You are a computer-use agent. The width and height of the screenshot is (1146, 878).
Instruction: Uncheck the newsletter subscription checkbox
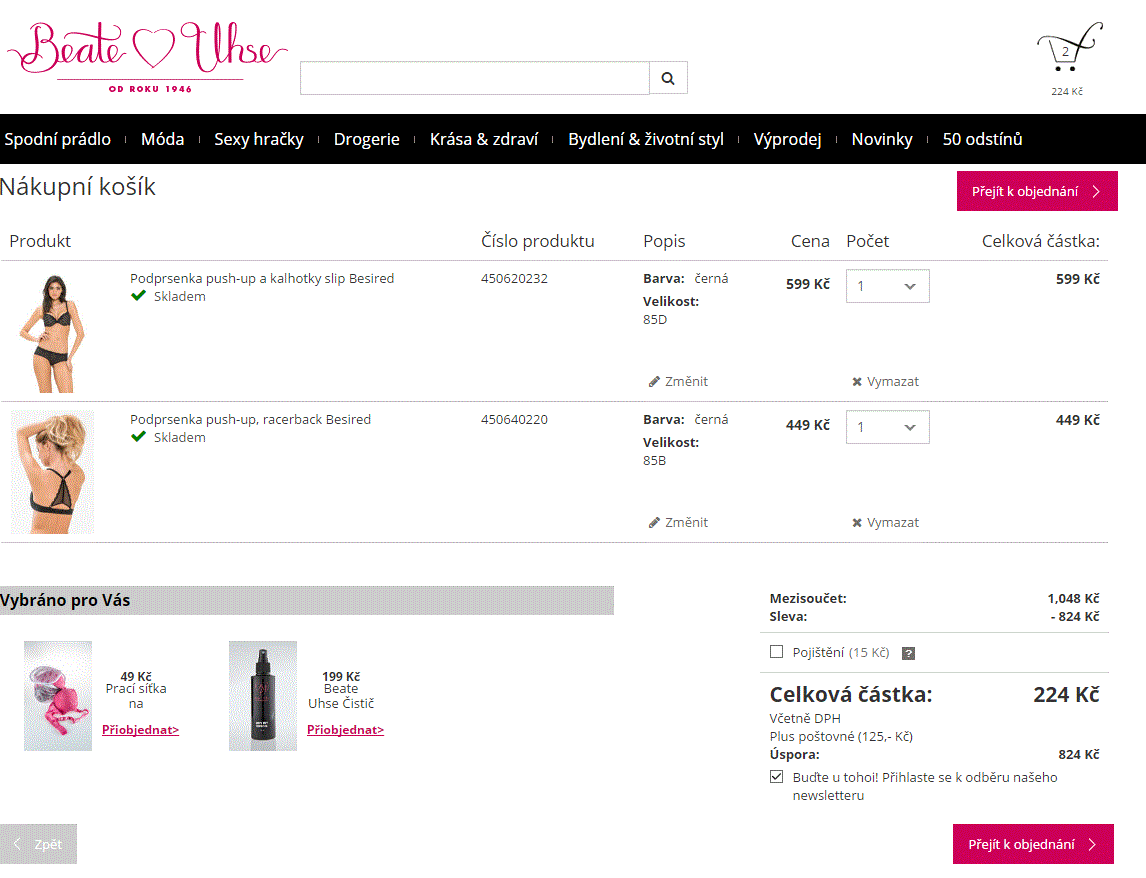[x=776, y=776]
